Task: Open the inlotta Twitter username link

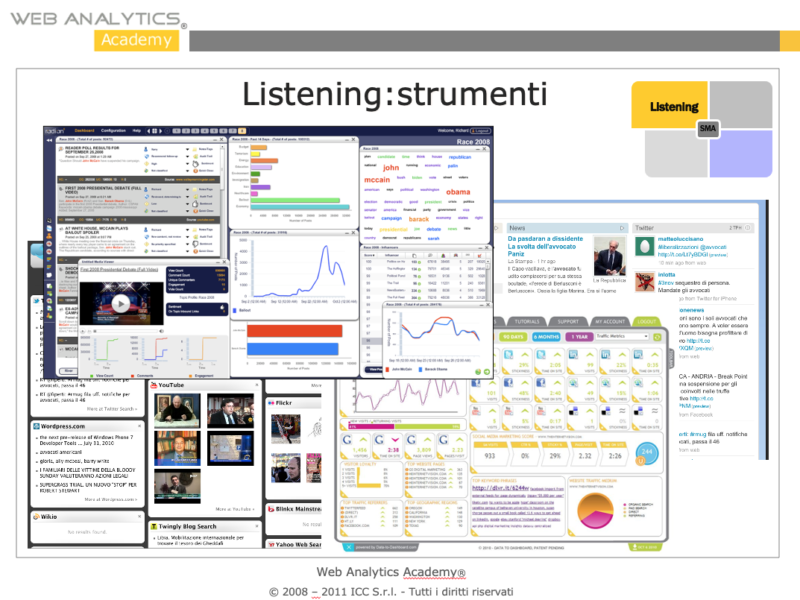Action: pos(666,274)
